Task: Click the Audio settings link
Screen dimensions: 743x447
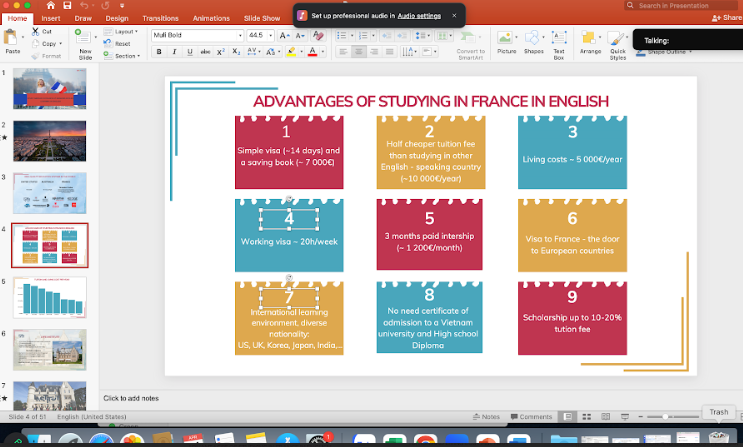Action: (421, 15)
